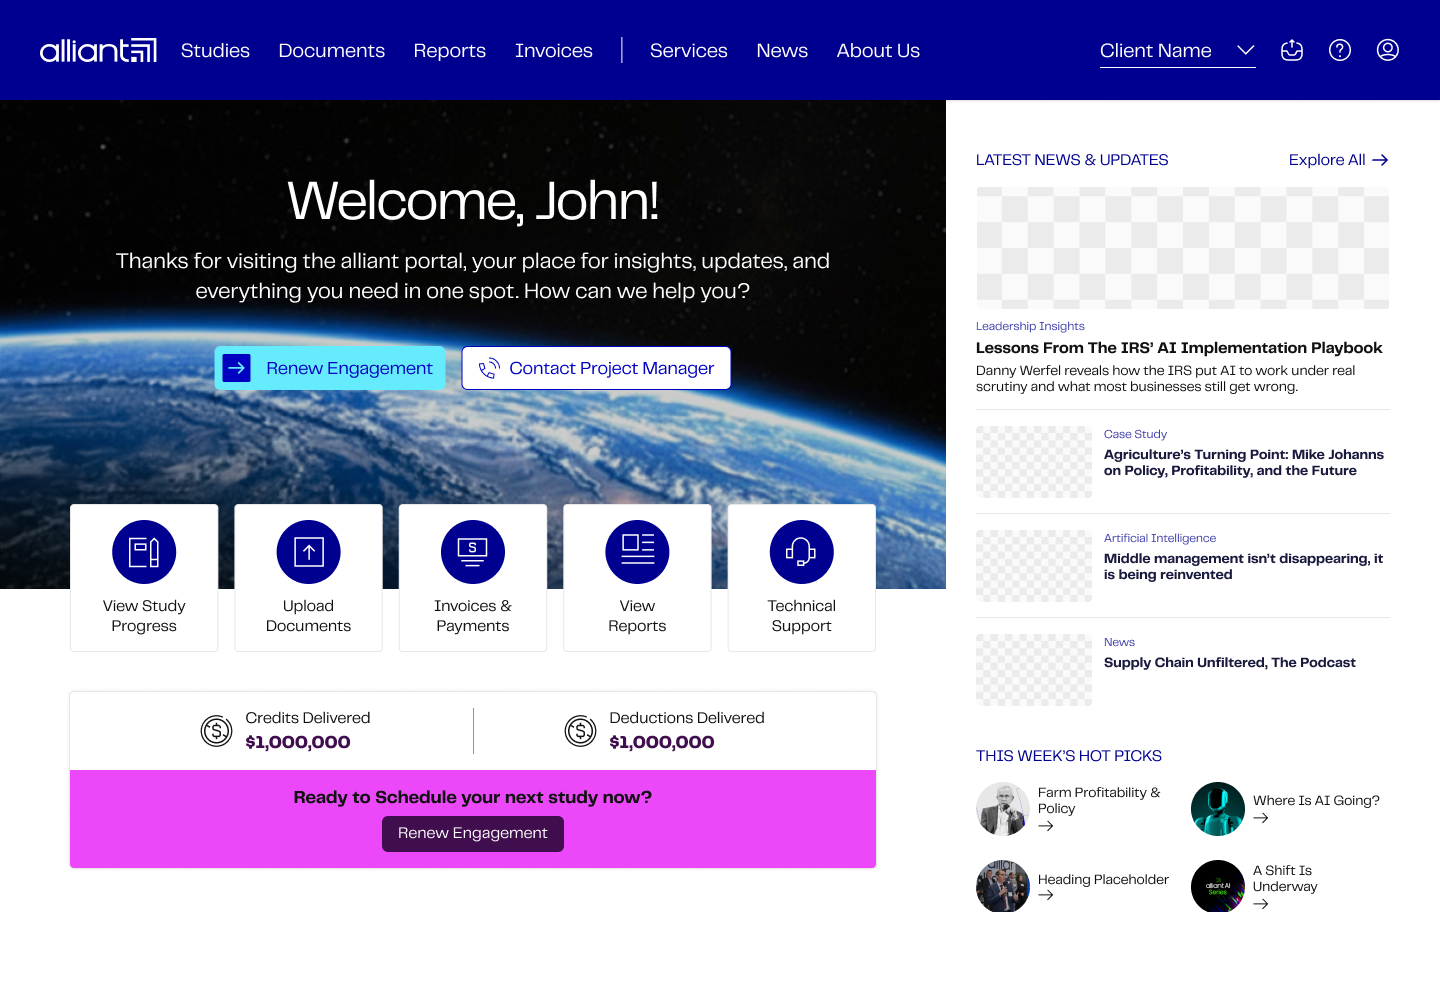Click the A Shift Is Underway round image
The width and height of the screenshot is (1440, 982).
pos(1218,886)
